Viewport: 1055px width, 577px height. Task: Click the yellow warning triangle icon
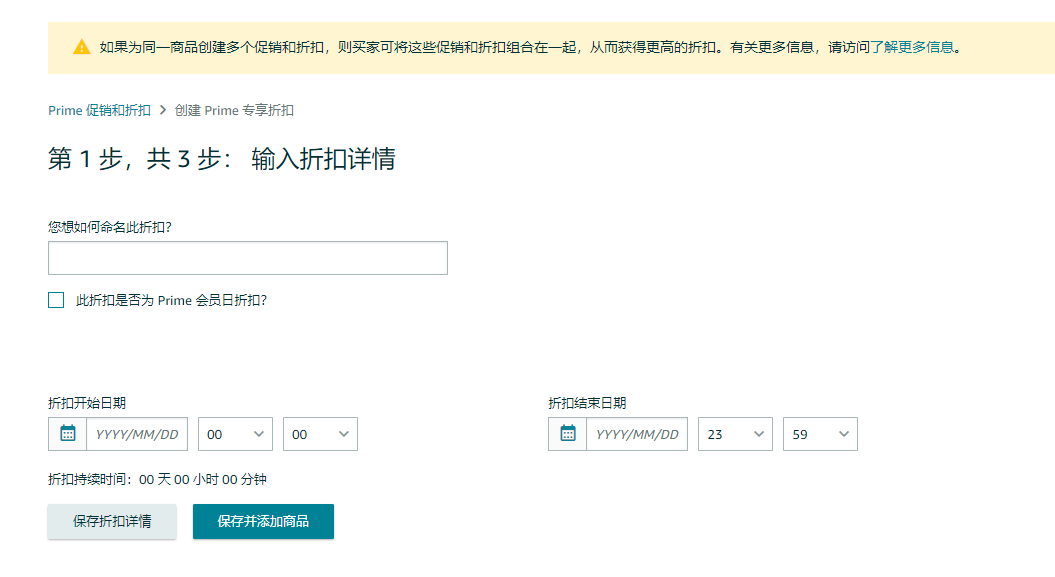[81, 47]
